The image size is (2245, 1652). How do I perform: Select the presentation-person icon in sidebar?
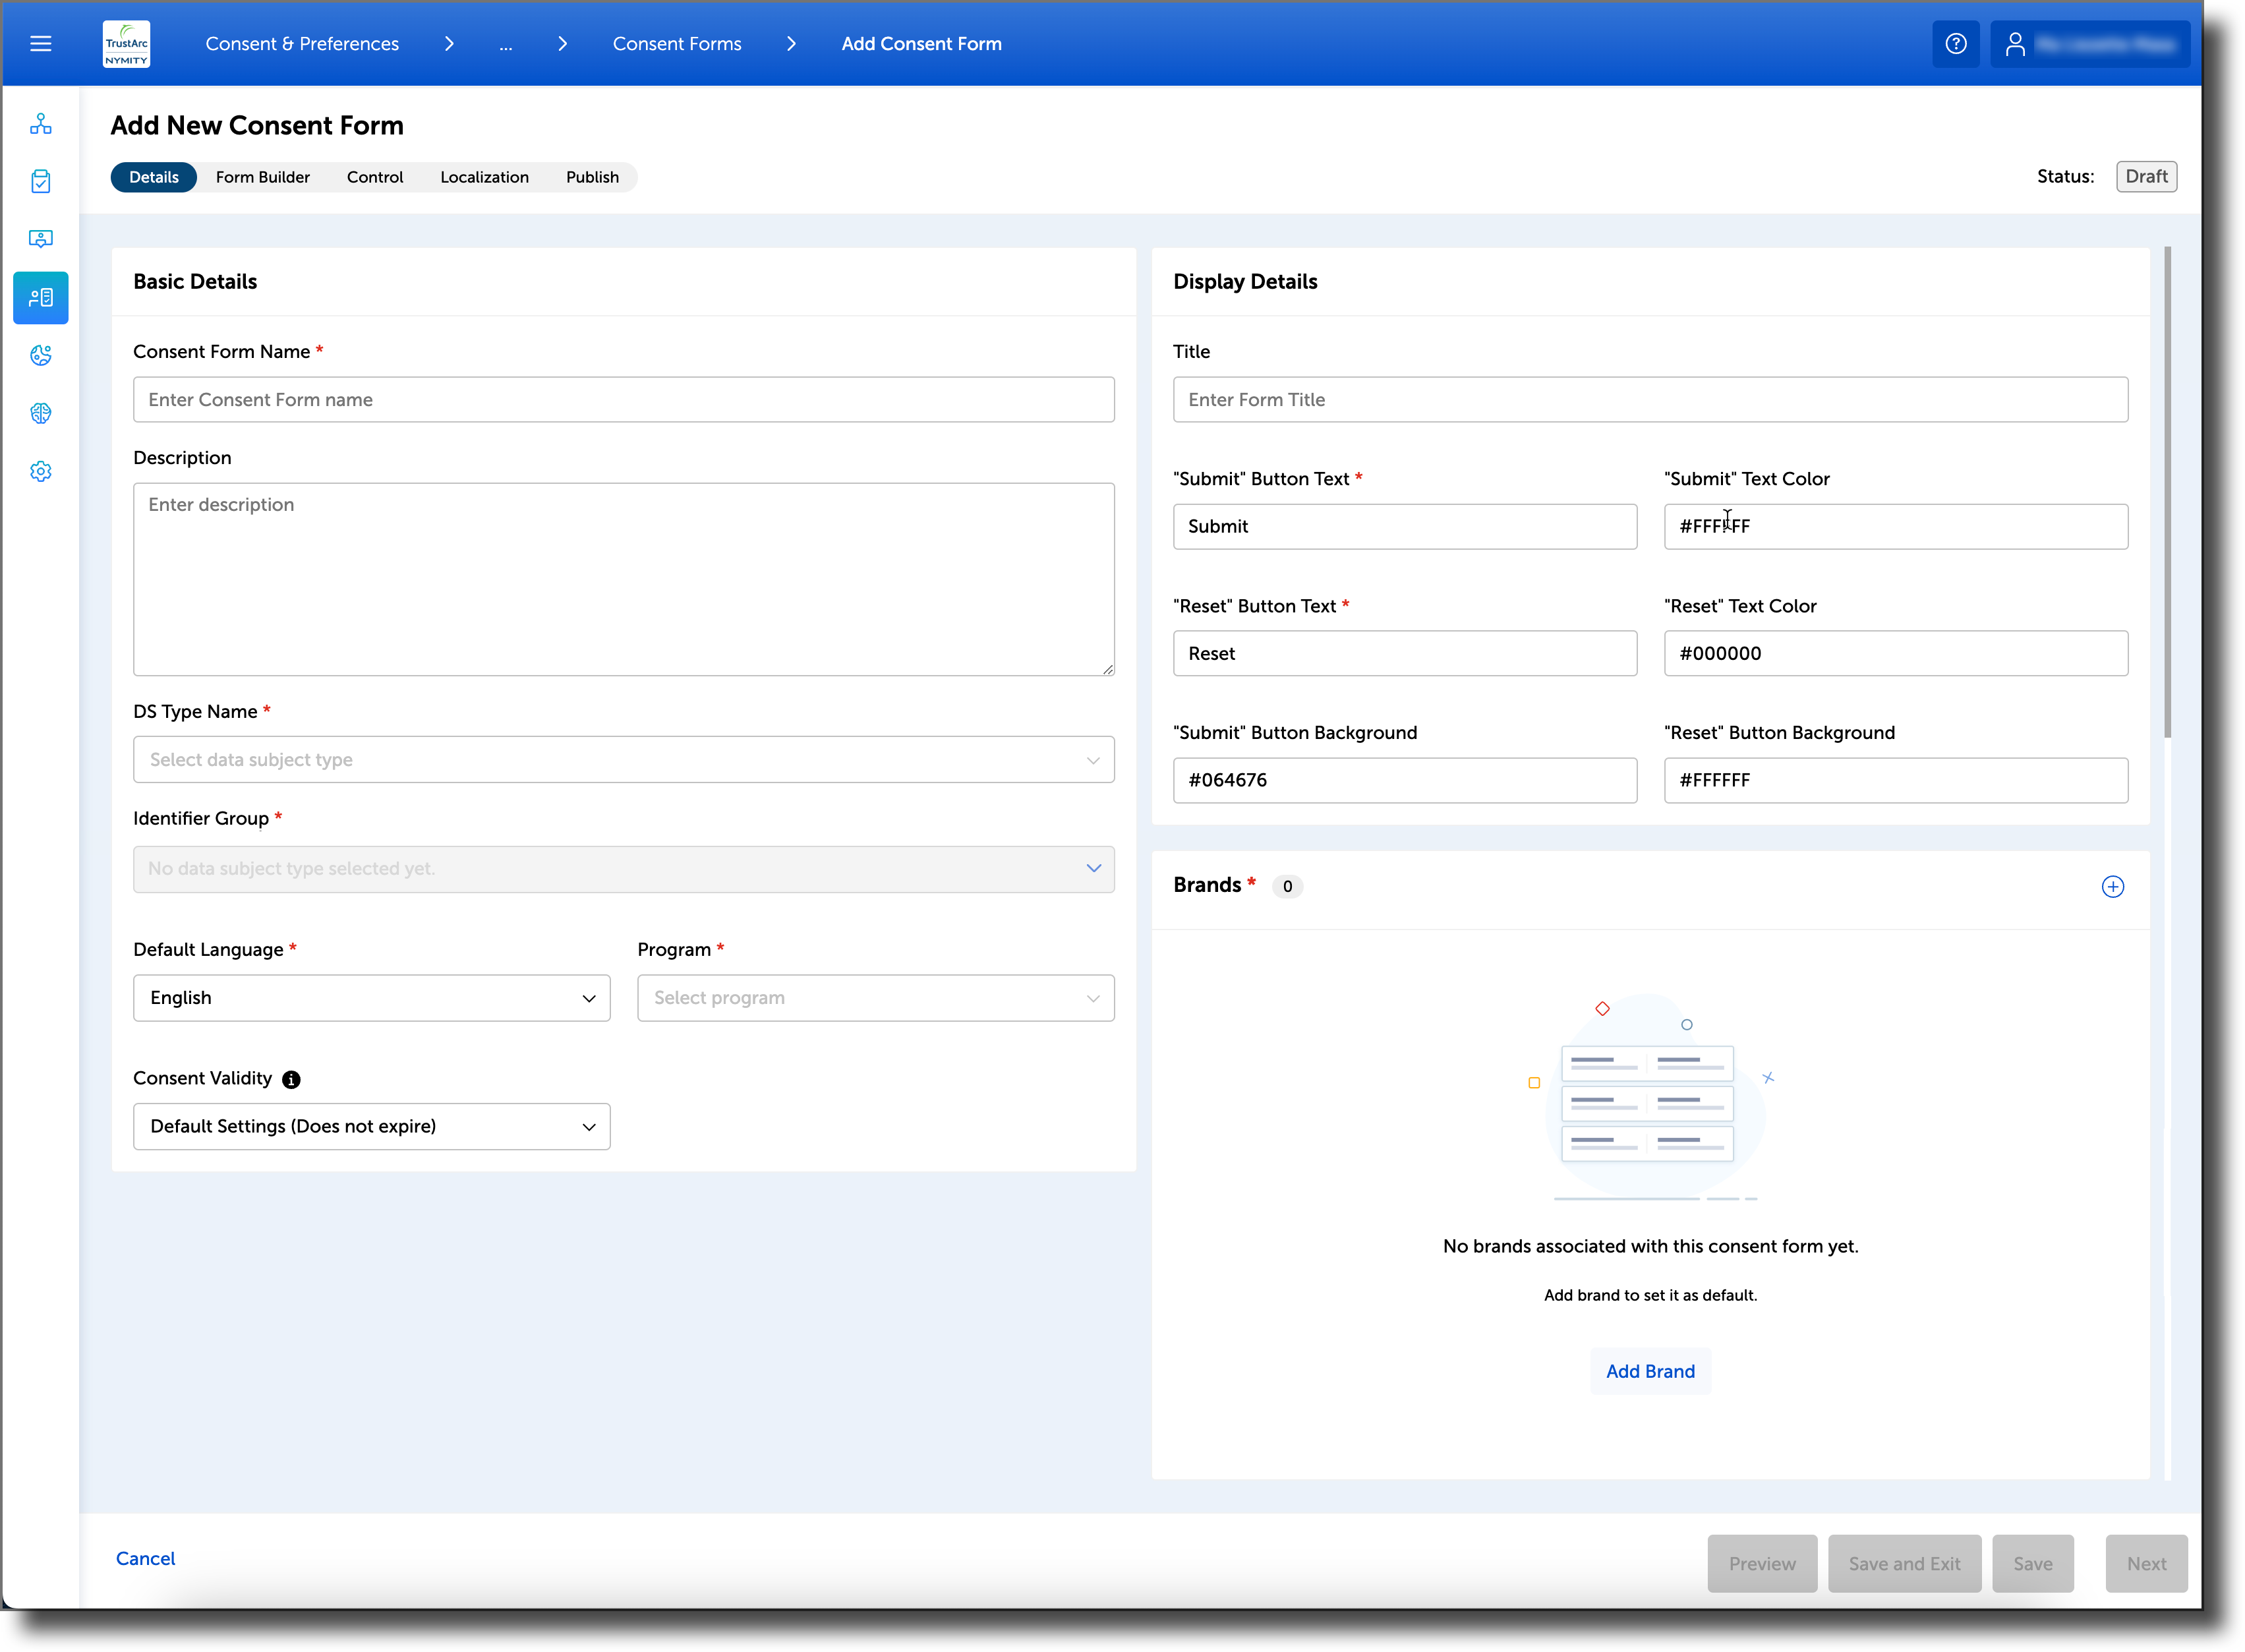coord(40,239)
